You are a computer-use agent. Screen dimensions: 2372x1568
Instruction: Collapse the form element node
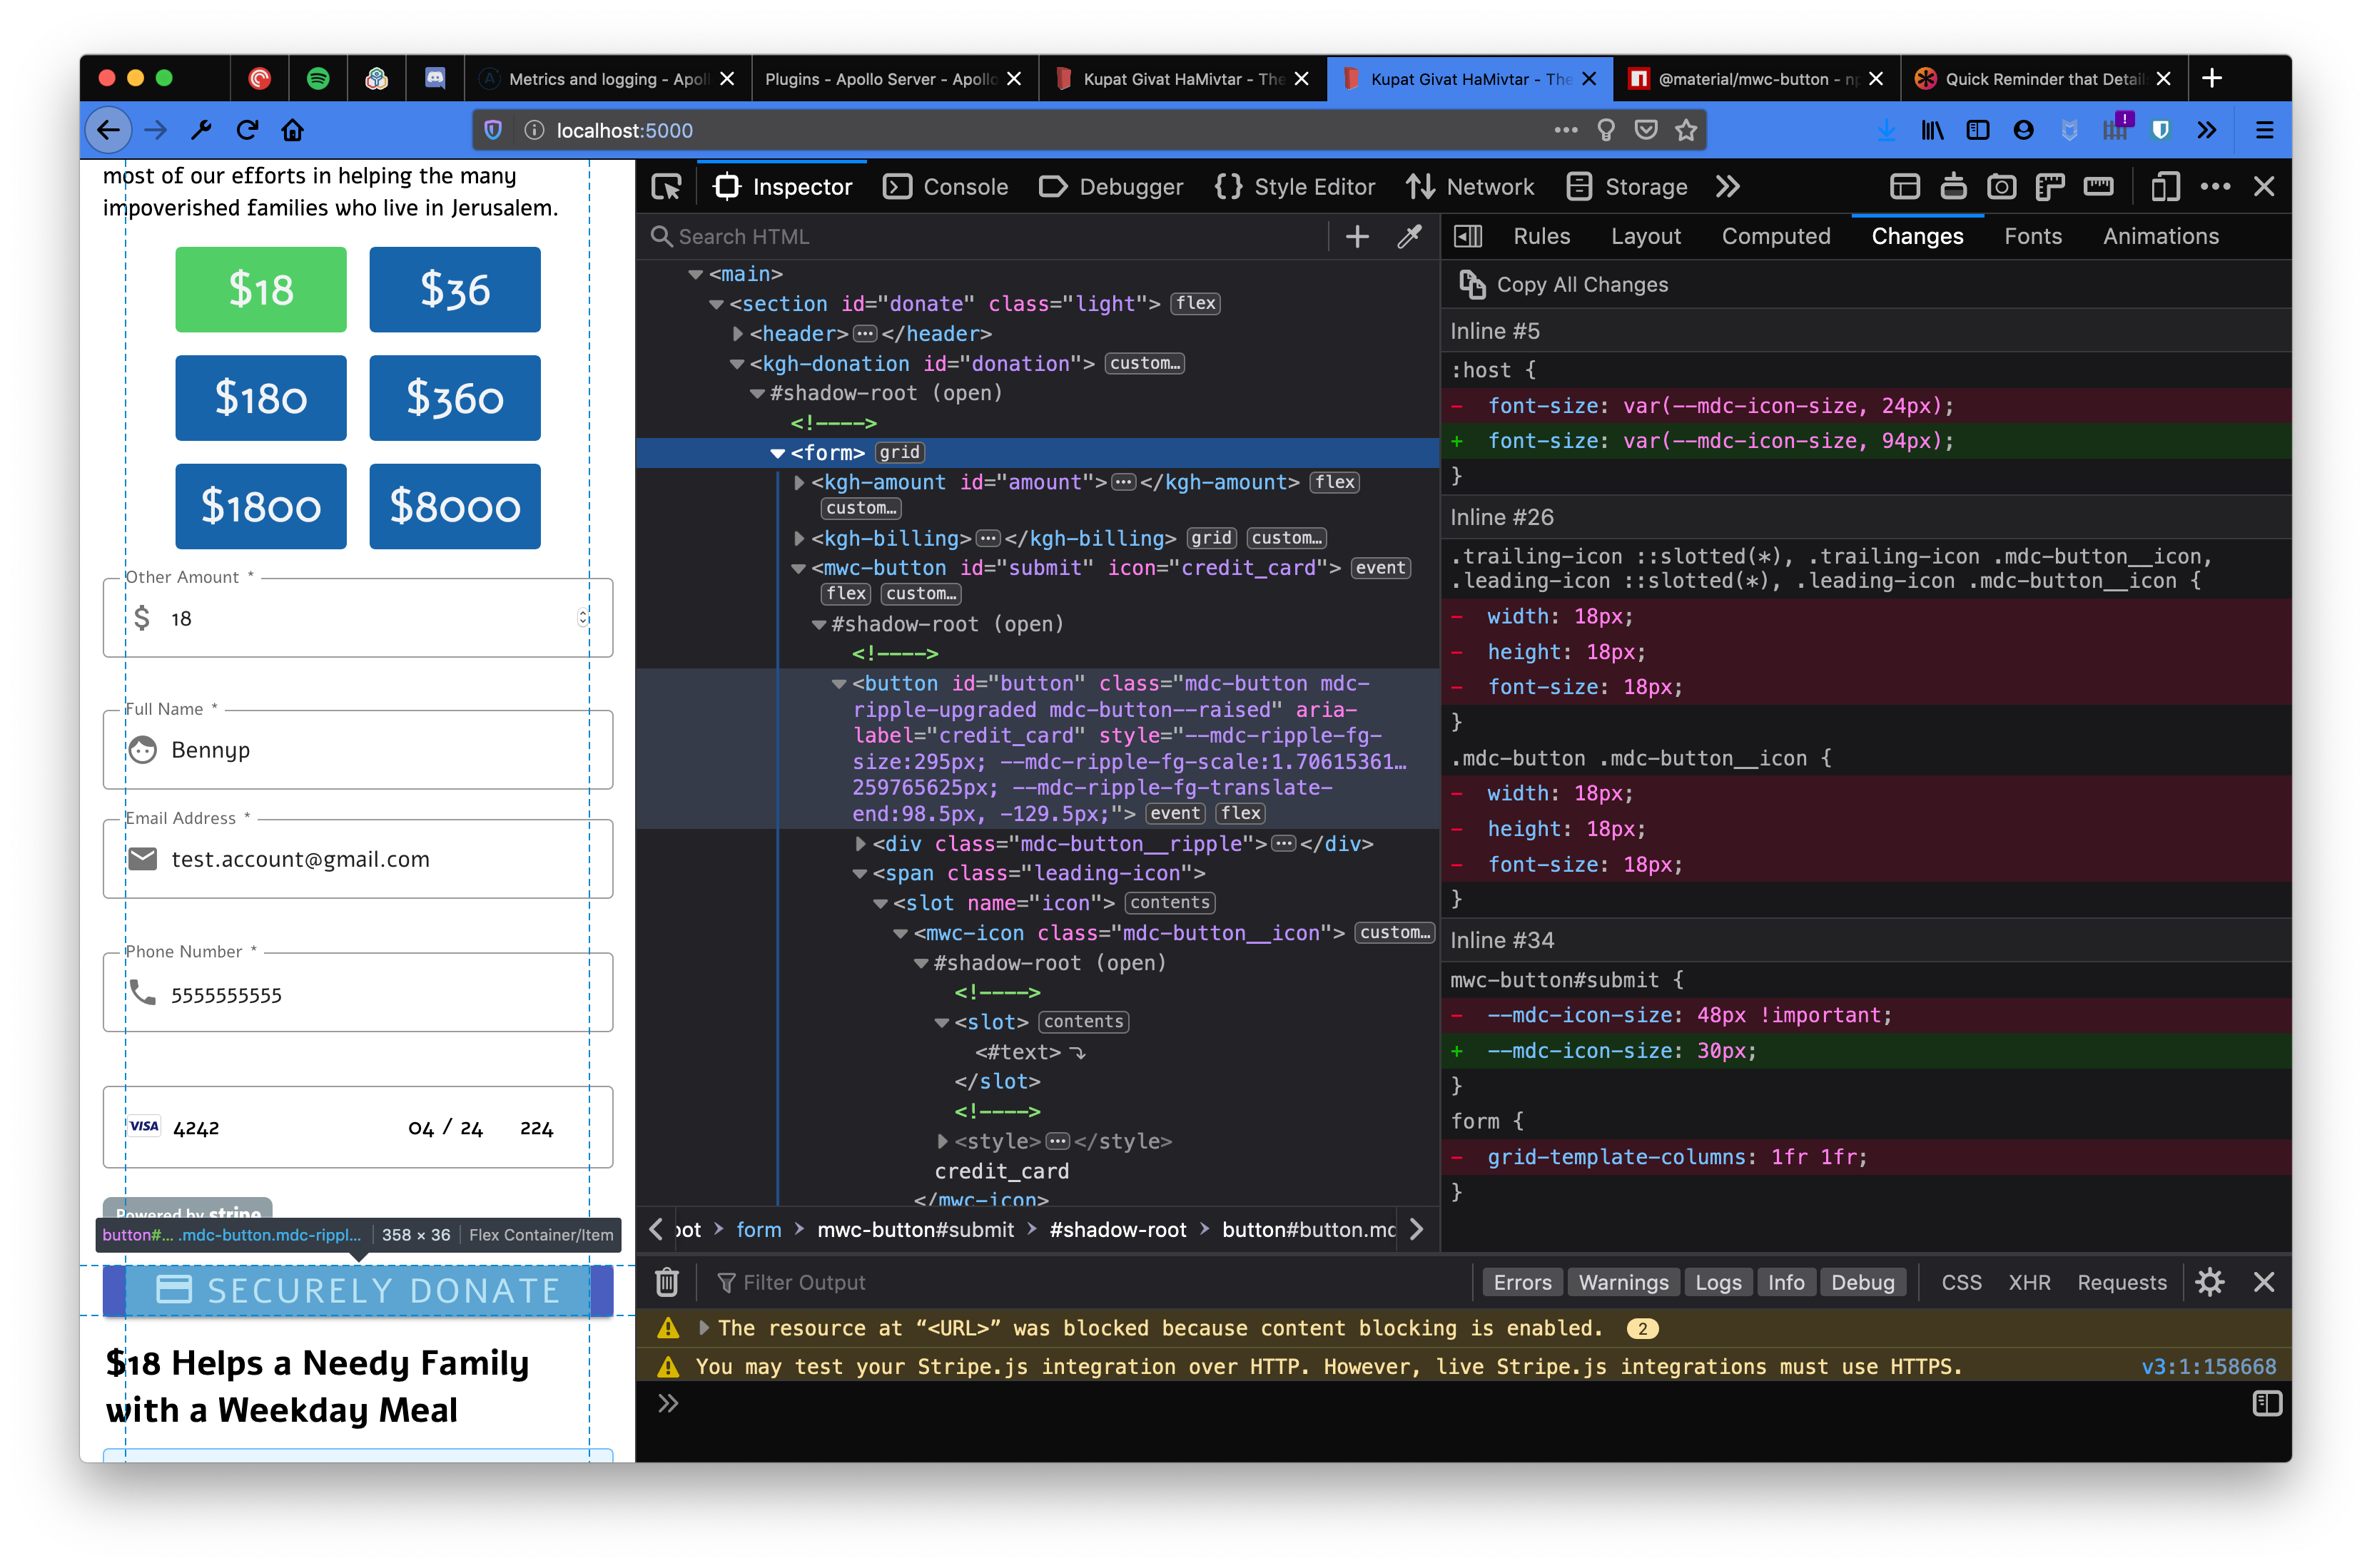click(779, 452)
